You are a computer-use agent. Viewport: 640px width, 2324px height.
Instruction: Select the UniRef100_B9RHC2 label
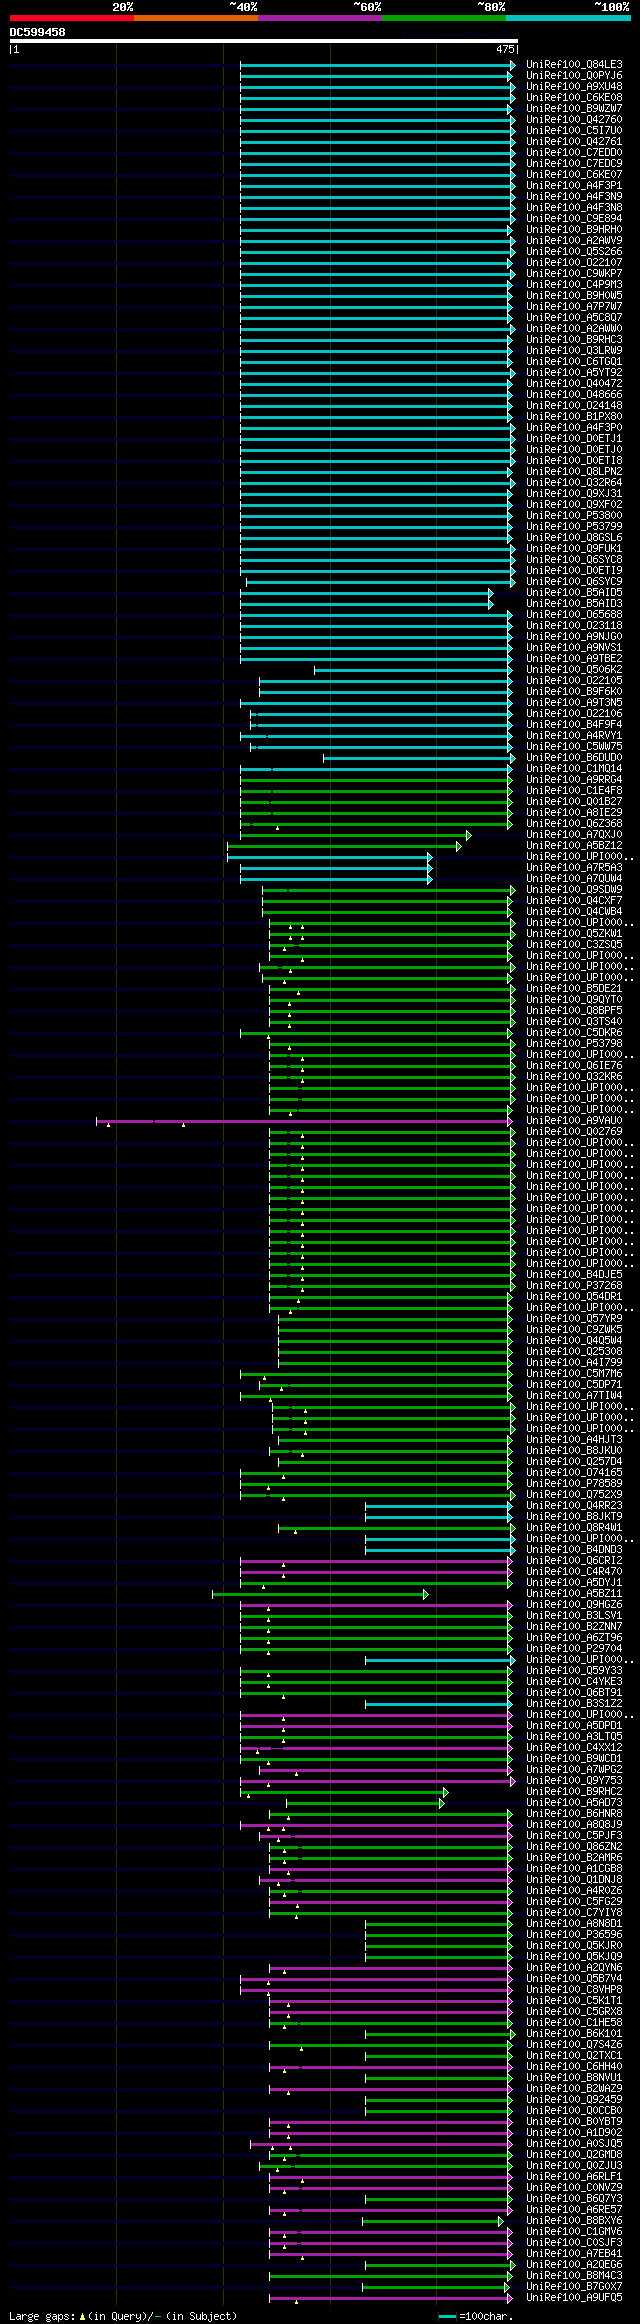click(574, 1792)
